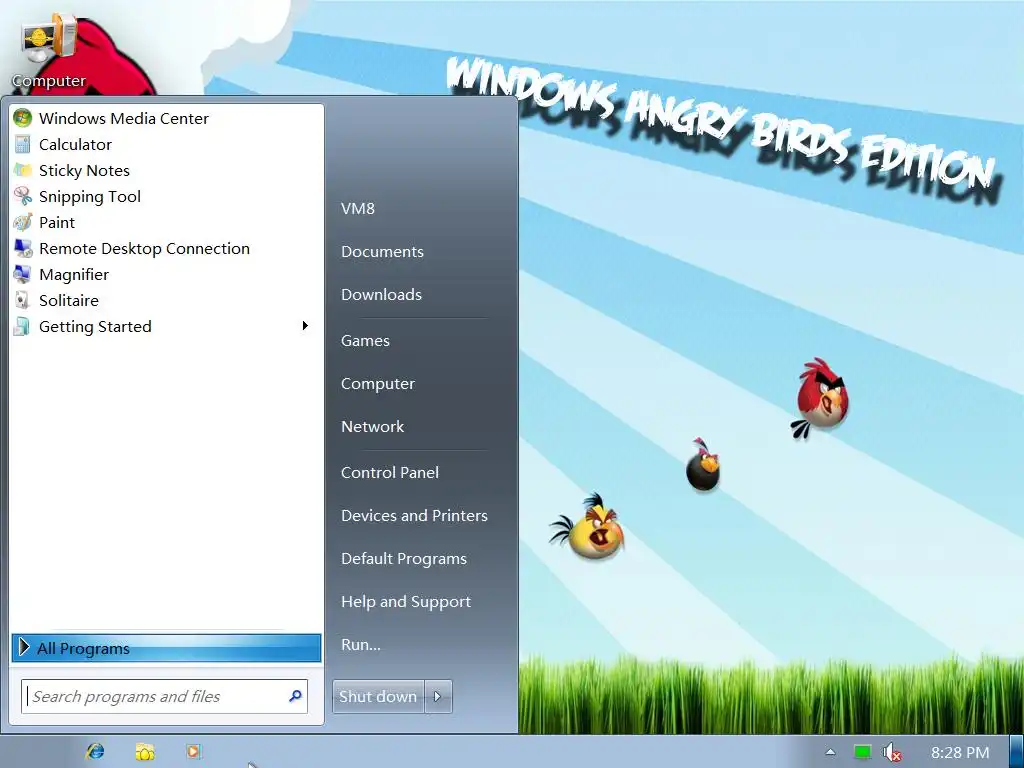Screen dimensions: 1024x768
Task: Expand Getting Started submenu arrow
Action: coord(305,326)
